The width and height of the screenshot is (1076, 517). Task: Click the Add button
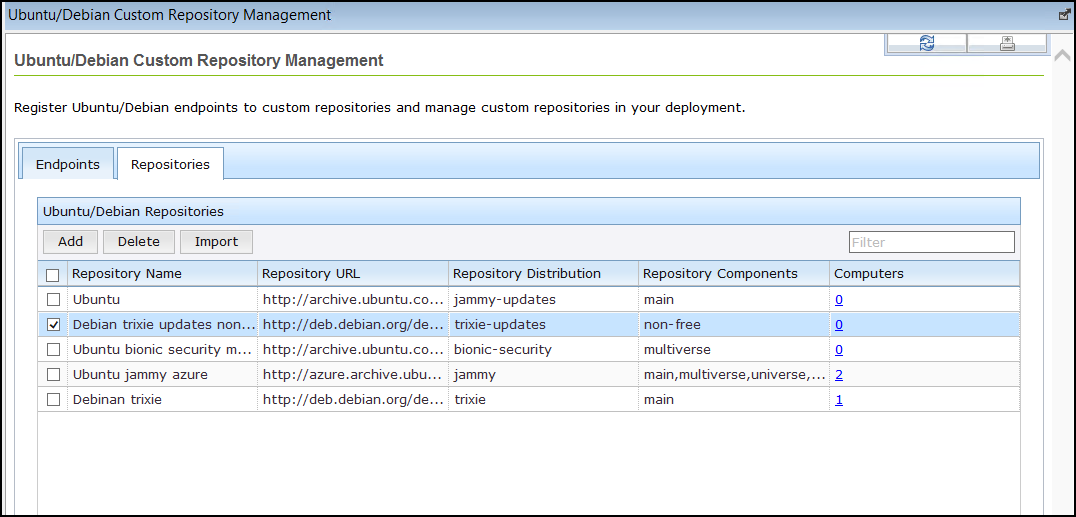(70, 242)
